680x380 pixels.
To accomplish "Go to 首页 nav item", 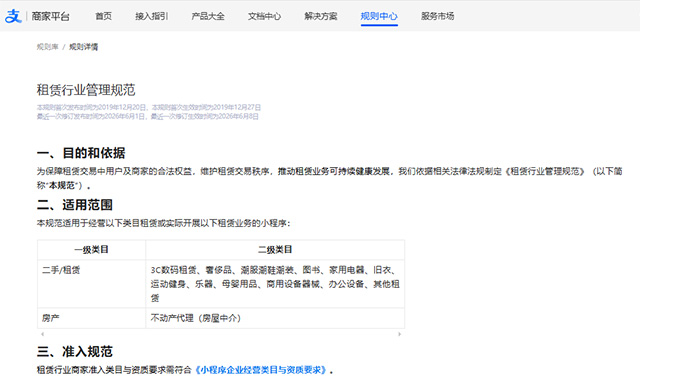I will click(104, 16).
